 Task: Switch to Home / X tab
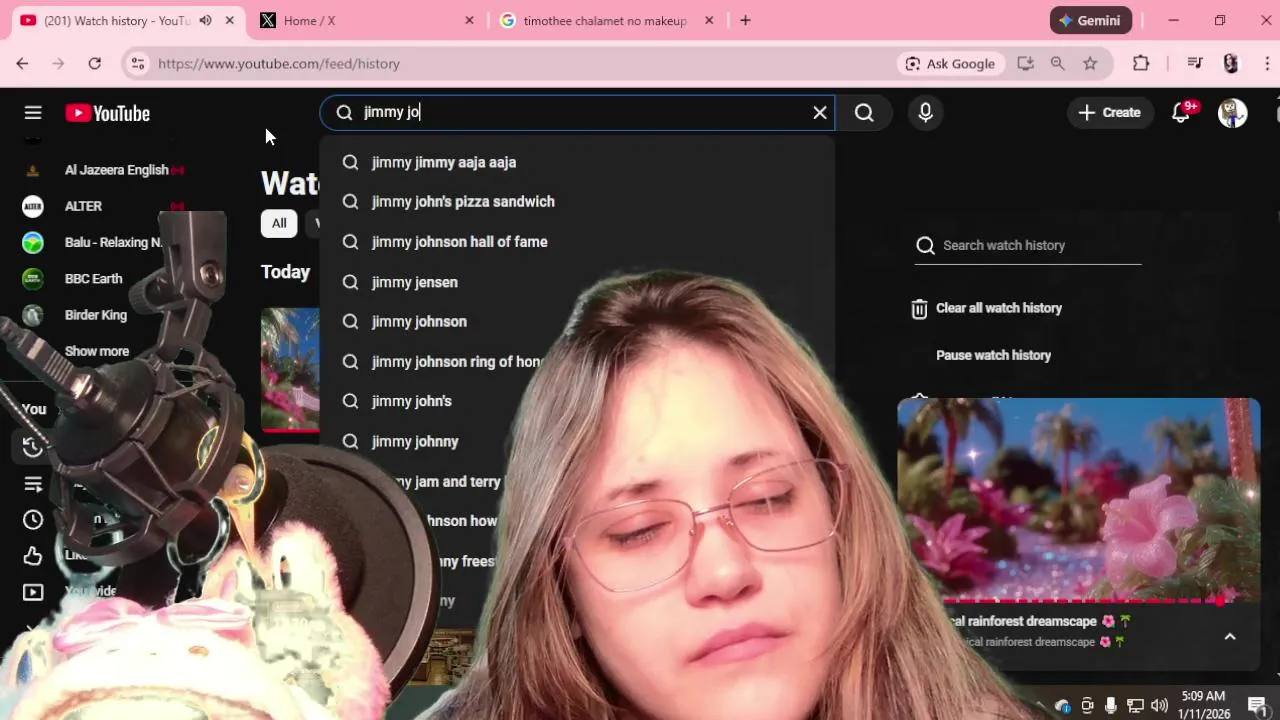point(365,20)
